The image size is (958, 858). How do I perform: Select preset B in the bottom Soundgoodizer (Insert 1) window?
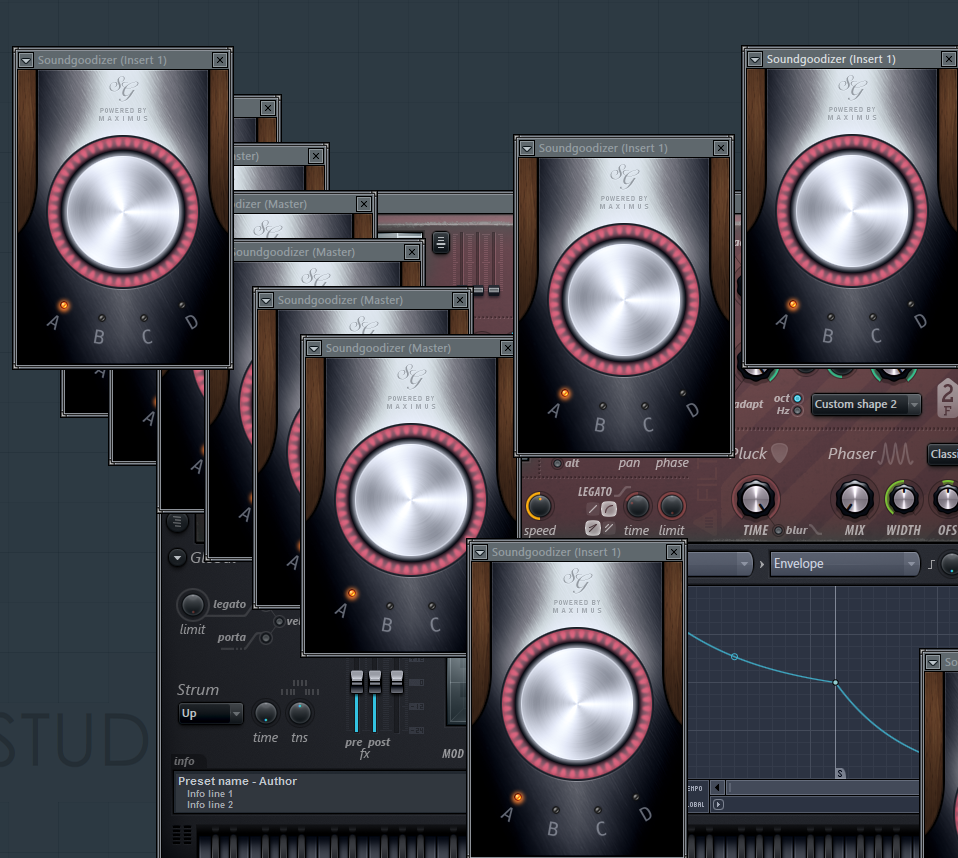pyautogui.click(x=556, y=810)
